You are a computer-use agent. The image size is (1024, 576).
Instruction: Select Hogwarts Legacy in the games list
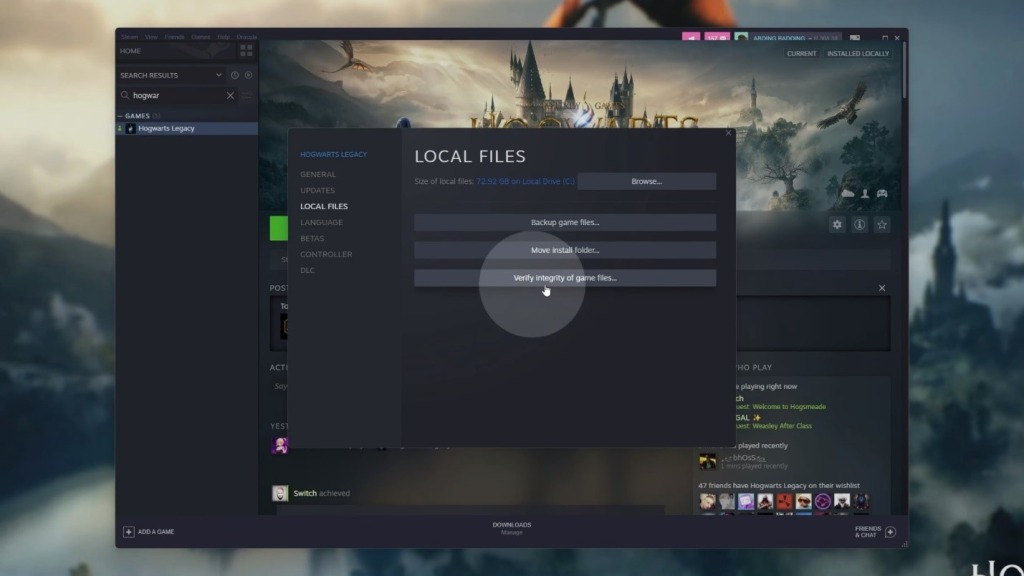pyautogui.click(x=187, y=129)
